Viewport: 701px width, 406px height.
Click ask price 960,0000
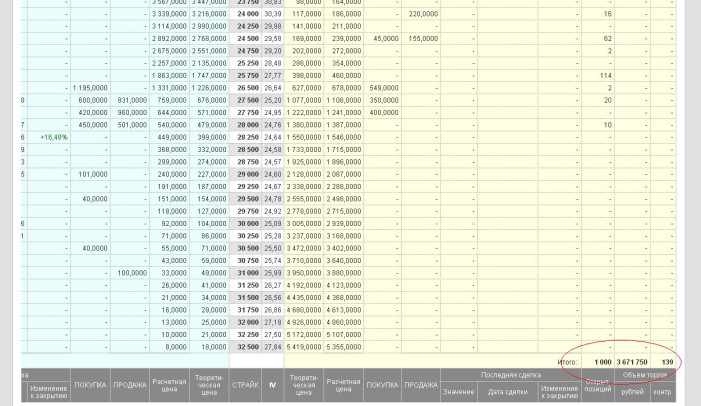pos(132,113)
